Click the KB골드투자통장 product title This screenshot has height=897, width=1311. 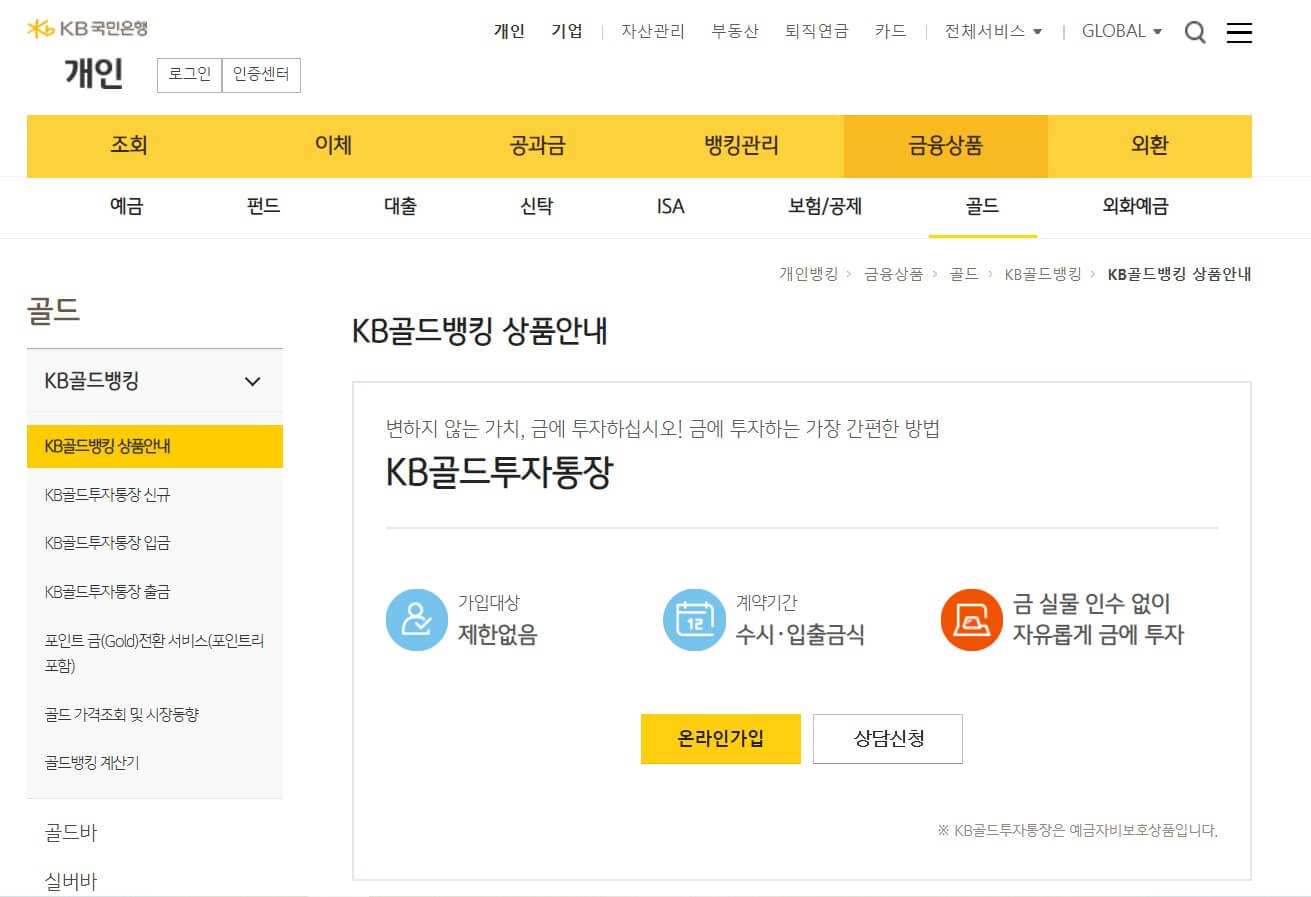point(499,474)
